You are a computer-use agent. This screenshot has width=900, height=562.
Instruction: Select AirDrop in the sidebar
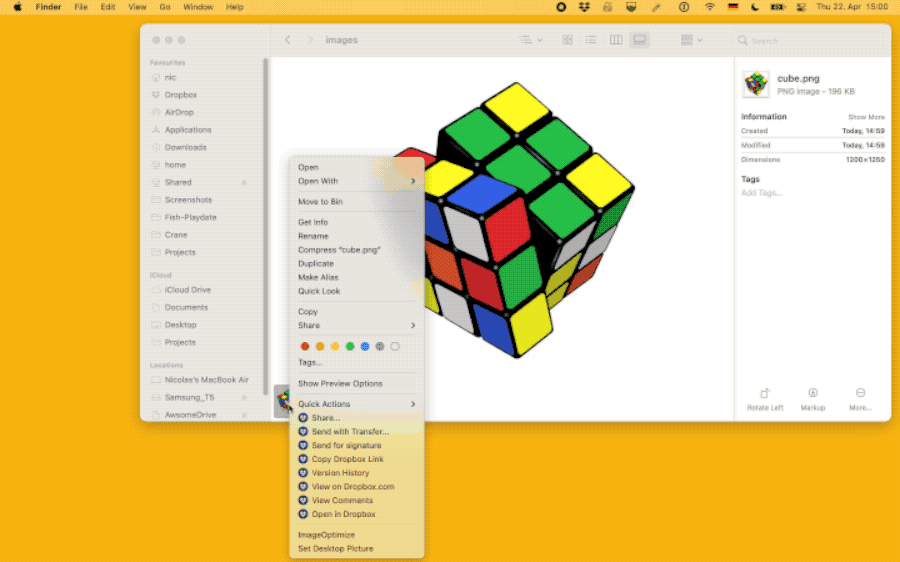click(x=179, y=113)
